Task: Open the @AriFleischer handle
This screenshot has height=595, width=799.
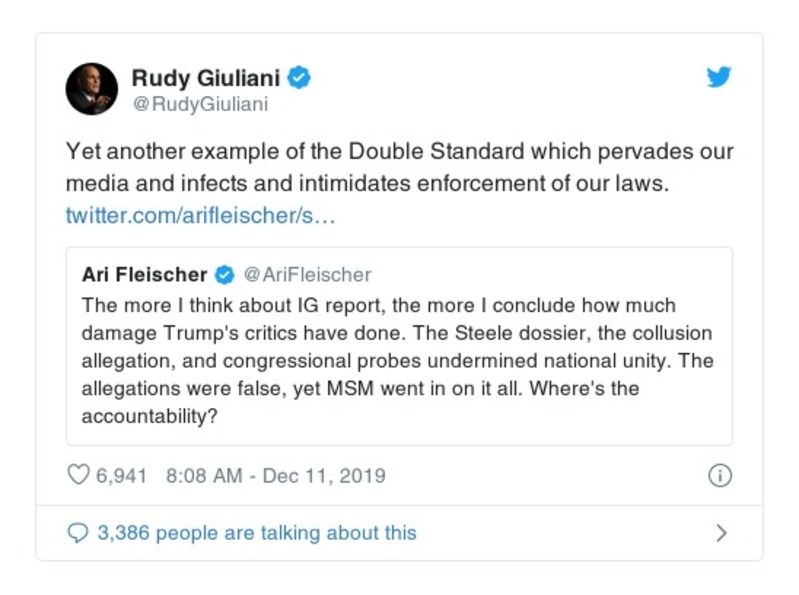Action: point(307,275)
